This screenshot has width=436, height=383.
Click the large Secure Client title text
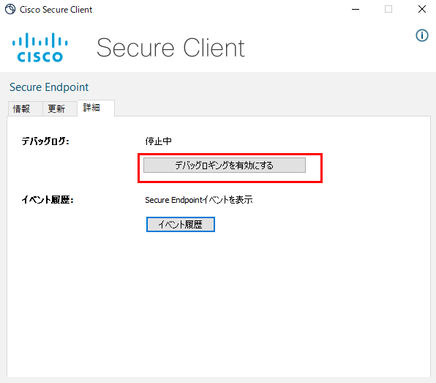click(x=171, y=48)
